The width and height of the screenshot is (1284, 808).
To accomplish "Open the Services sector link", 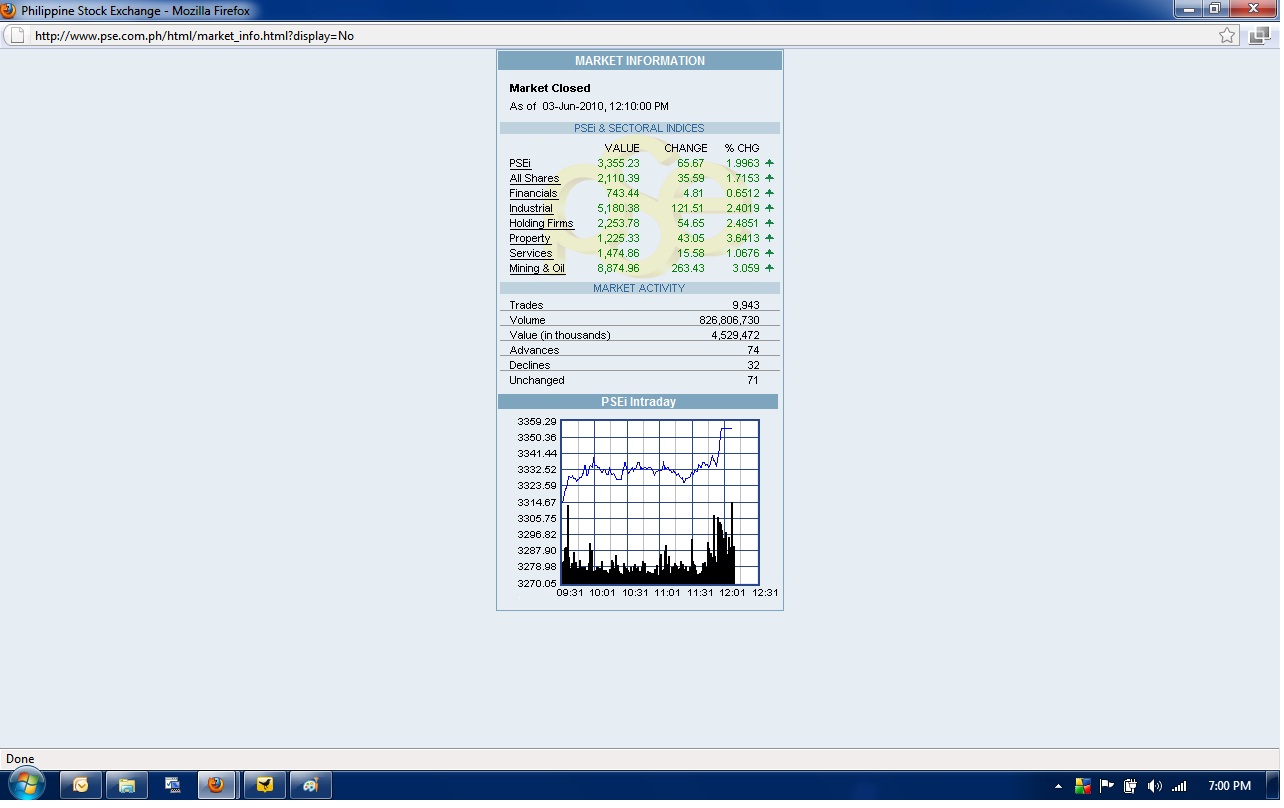I will coord(531,254).
